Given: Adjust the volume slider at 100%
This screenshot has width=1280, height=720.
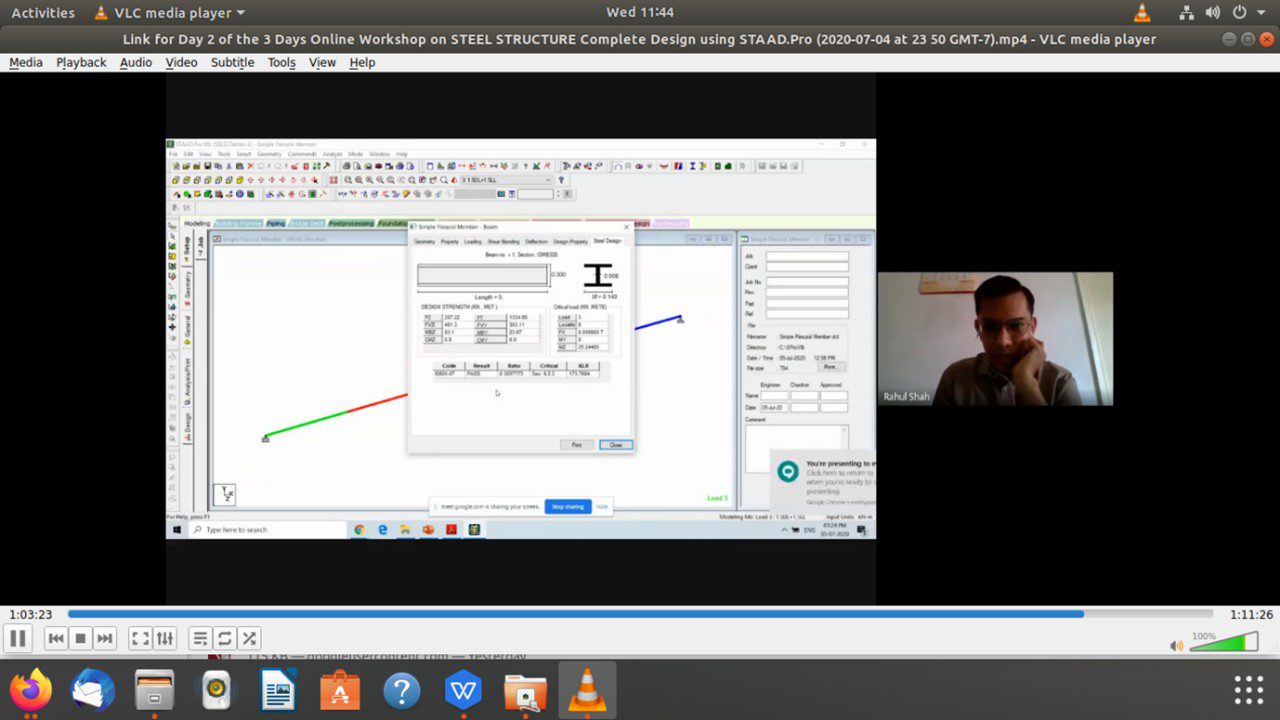Looking at the screenshot, I should click(x=1224, y=642).
